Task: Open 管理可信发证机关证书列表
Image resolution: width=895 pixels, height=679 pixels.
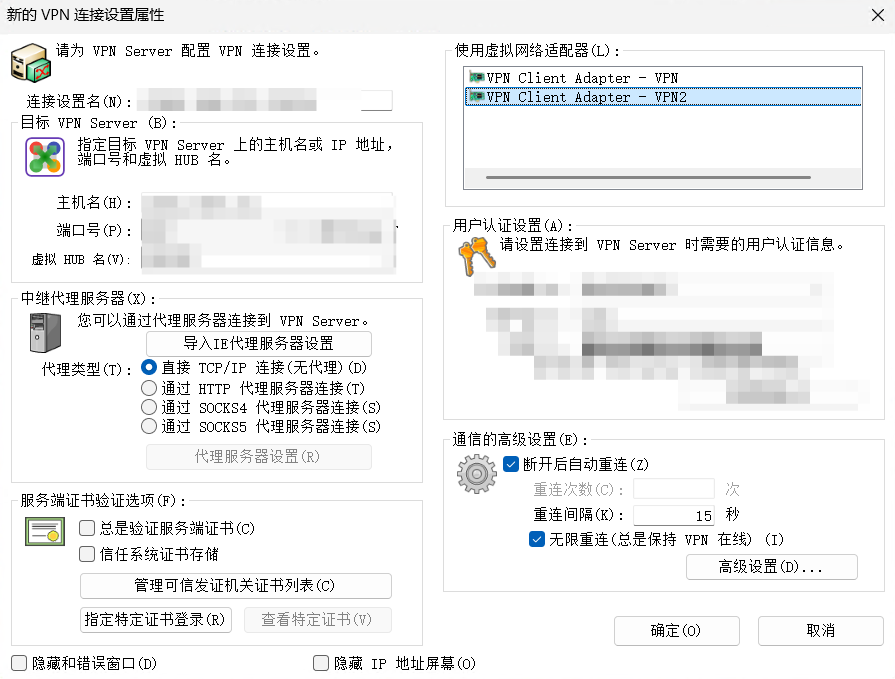Action: [x=235, y=585]
